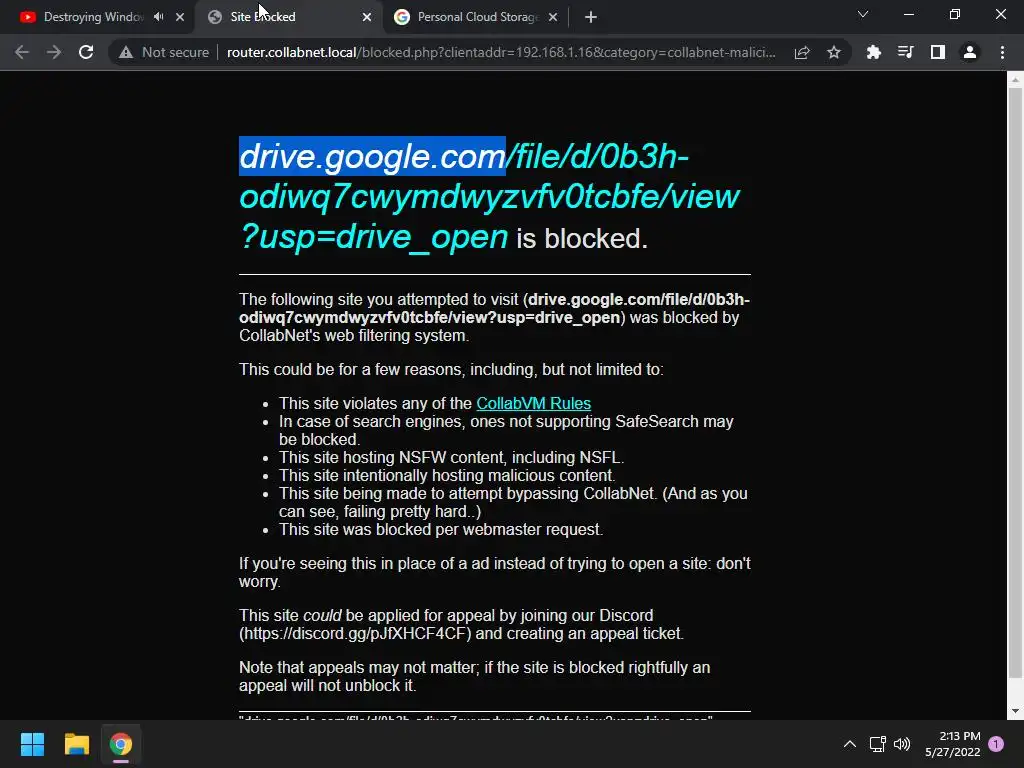This screenshot has width=1024, height=768.
Task: Go forward to the next page
Action: [x=54, y=52]
